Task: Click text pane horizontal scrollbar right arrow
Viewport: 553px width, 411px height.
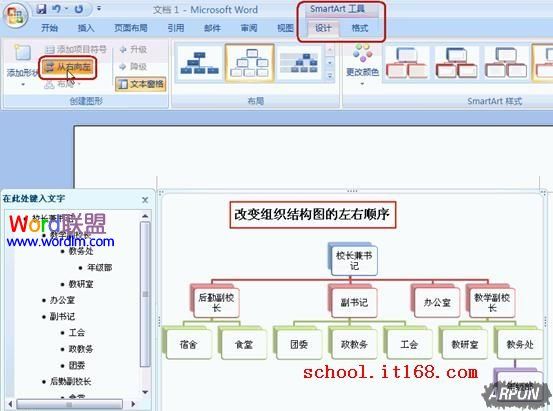Action: pos(133,404)
